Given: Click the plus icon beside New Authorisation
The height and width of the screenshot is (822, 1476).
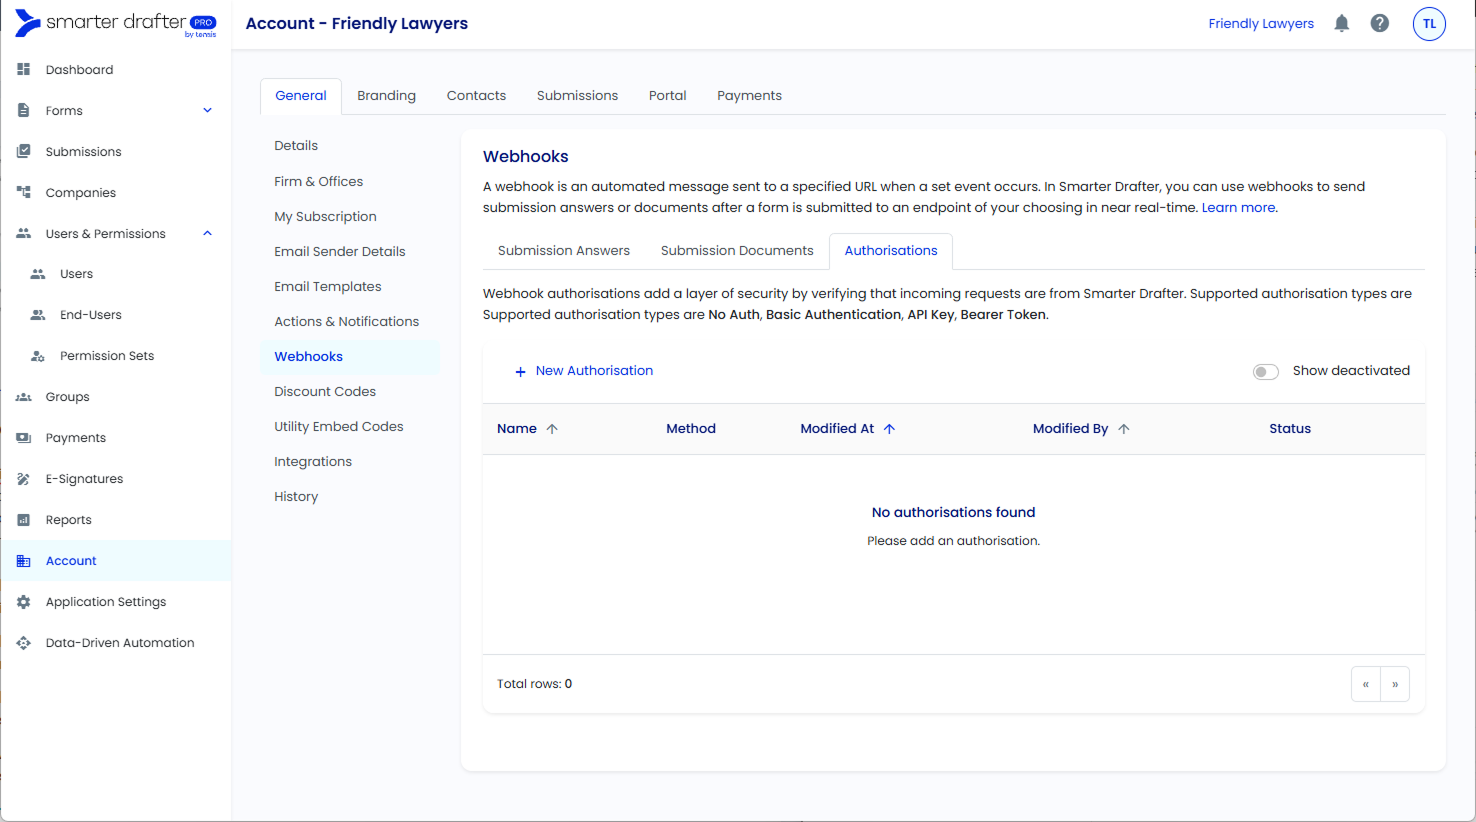Looking at the screenshot, I should 520,372.
